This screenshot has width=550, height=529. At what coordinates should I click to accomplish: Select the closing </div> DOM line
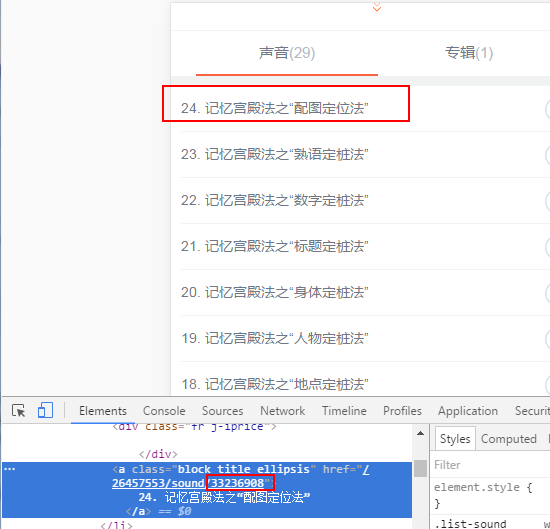click(158, 455)
